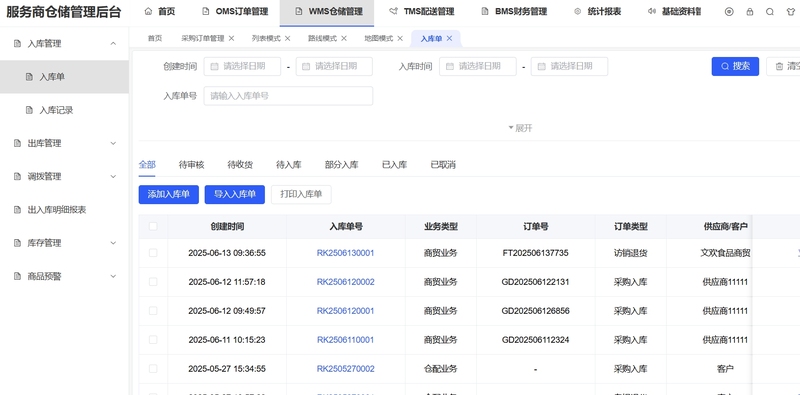This screenshot has height=395, width=800.
Task: Expand the 调拨管理 sidebar group chevron
Action: coord(113,177)
